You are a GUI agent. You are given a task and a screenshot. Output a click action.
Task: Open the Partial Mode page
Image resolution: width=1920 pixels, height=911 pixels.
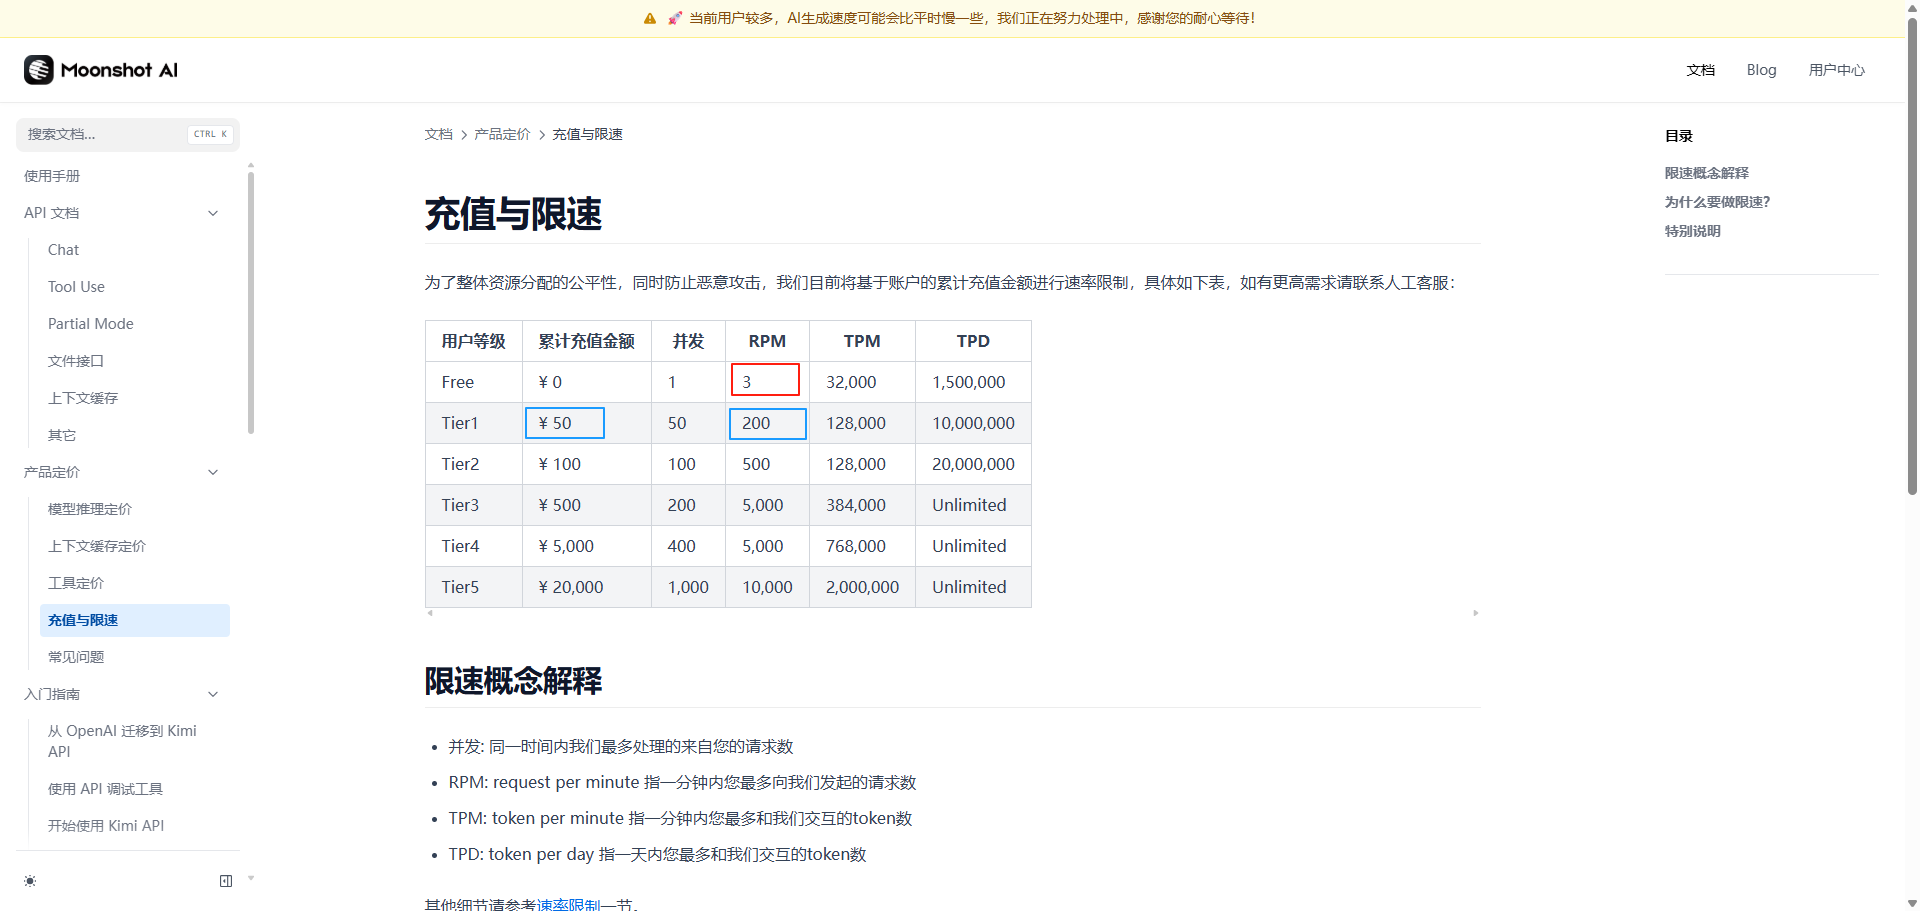pyautogui.click(x=91, y=324)
